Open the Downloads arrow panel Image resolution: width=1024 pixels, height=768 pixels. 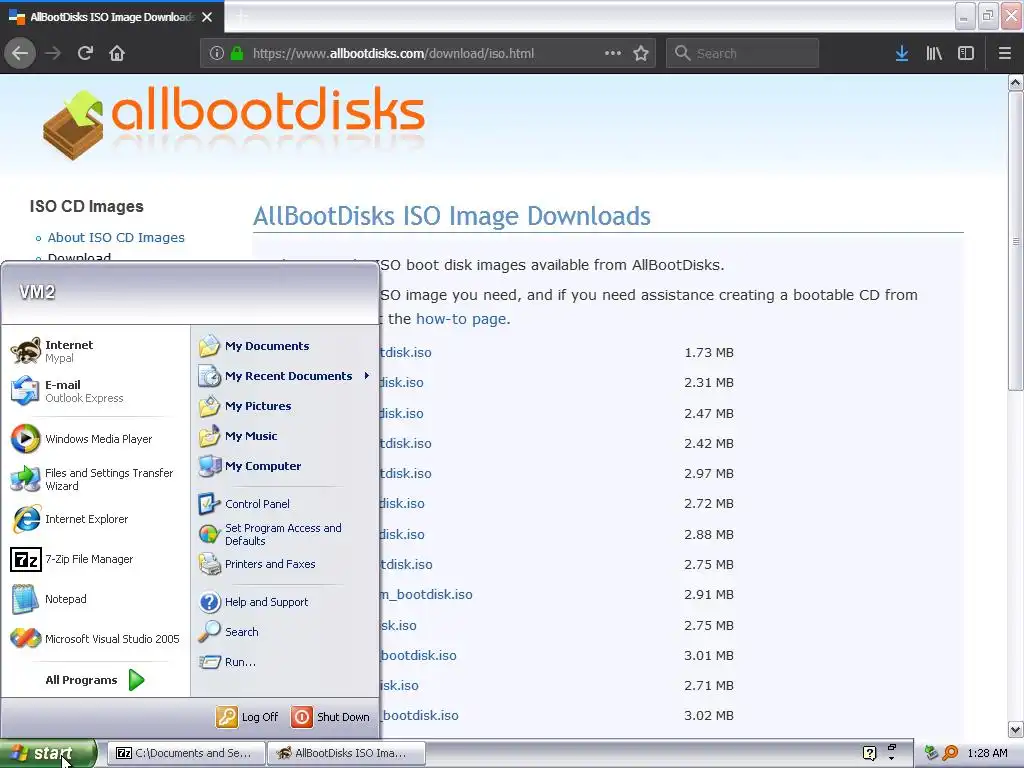click(x=902, y=54)
